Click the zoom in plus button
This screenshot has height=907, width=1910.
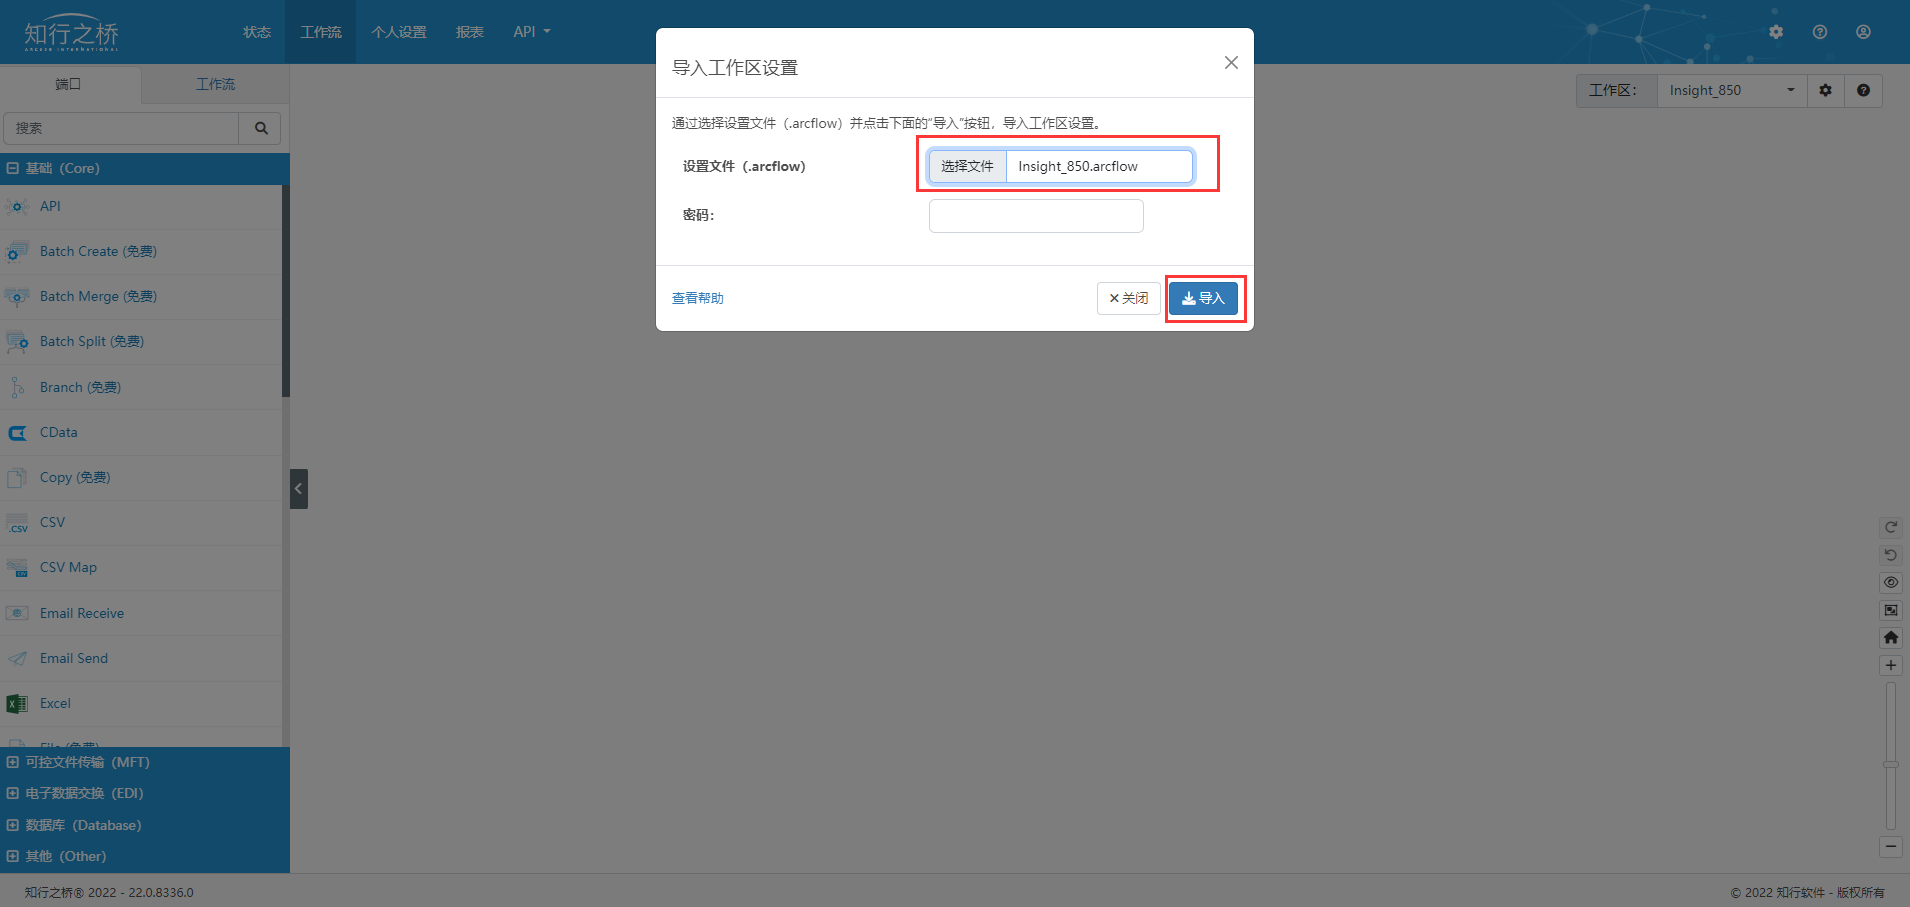(1891, 665)
